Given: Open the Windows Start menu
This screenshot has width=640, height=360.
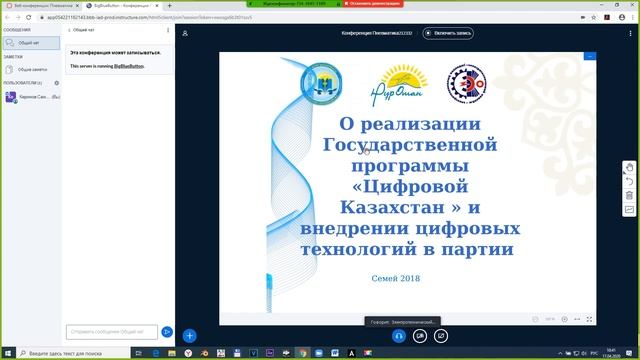Looking at the screenshot, I should click(x=8, y=353).
